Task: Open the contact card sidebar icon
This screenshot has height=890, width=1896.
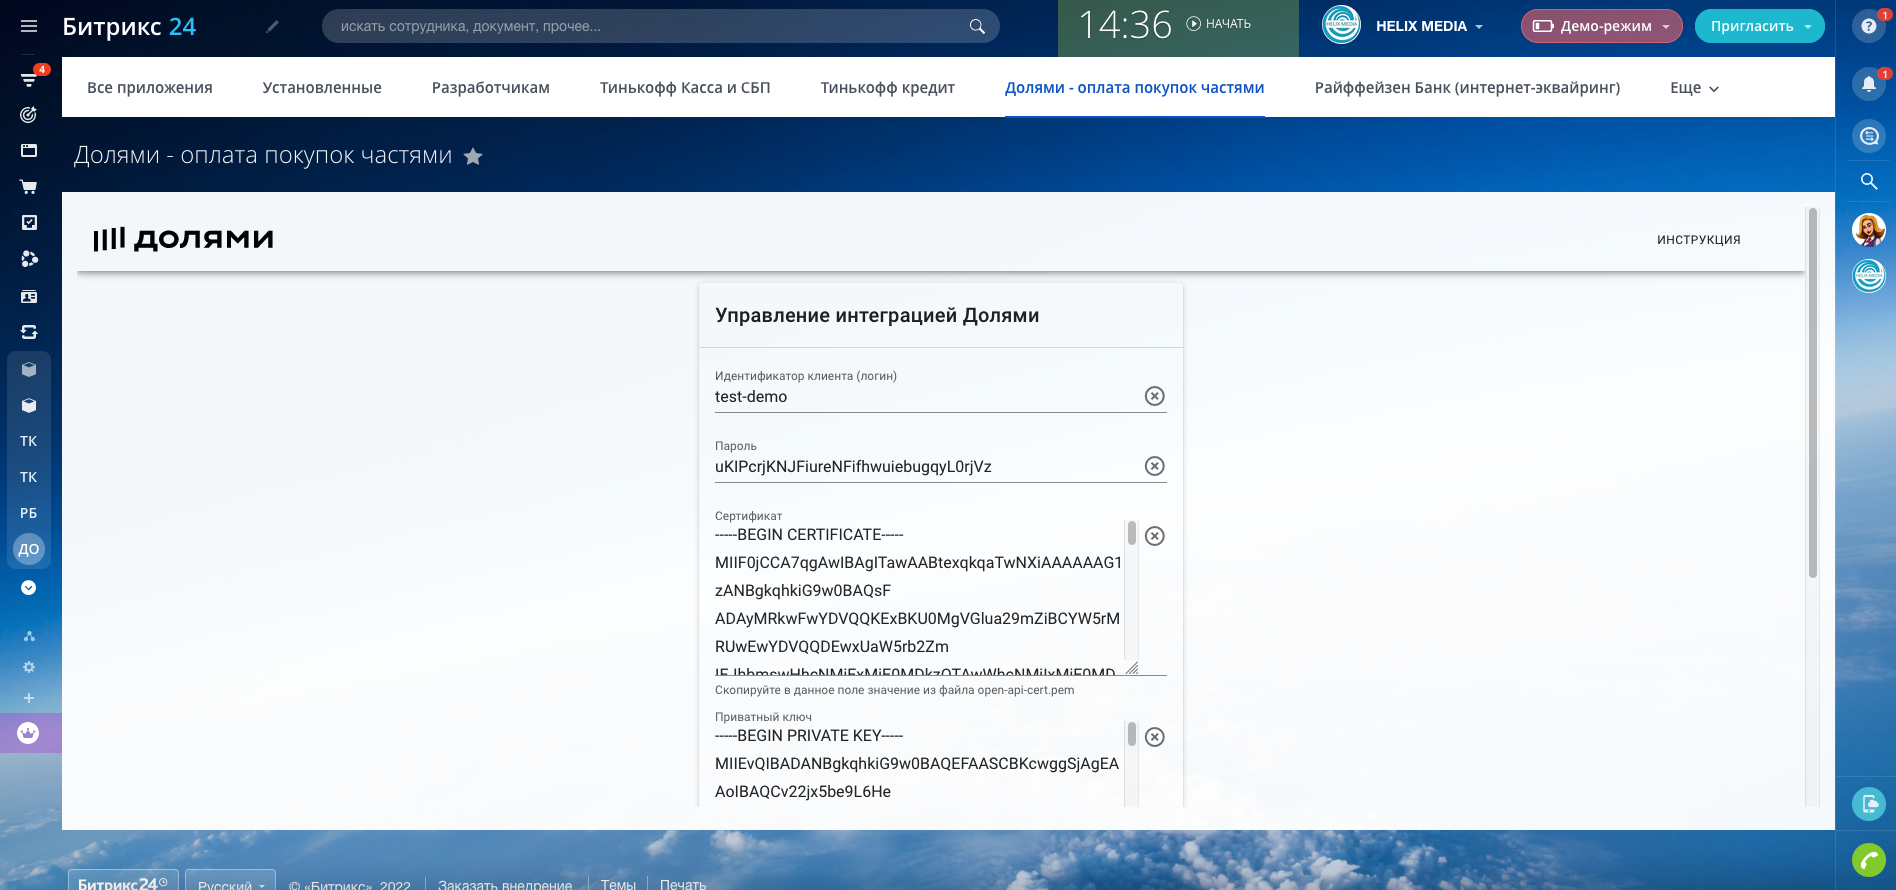Action: (29, 296)
